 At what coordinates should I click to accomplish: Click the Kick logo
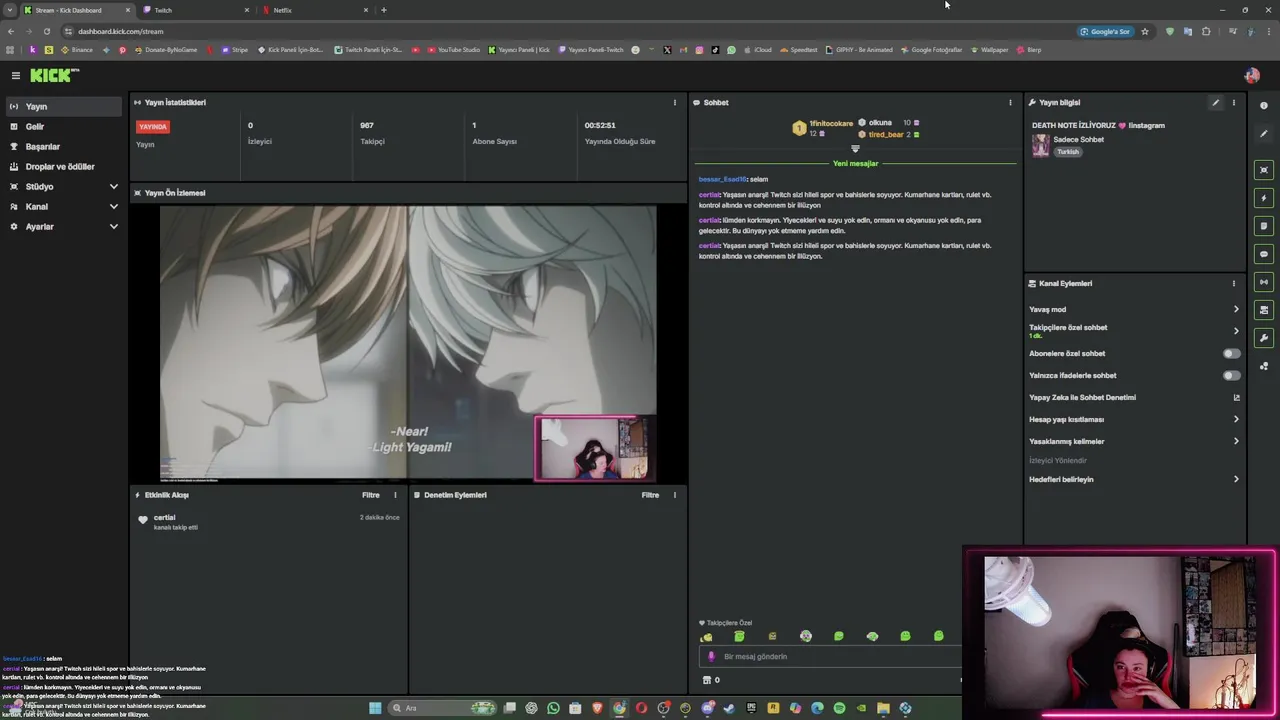(x=52, y=75)
